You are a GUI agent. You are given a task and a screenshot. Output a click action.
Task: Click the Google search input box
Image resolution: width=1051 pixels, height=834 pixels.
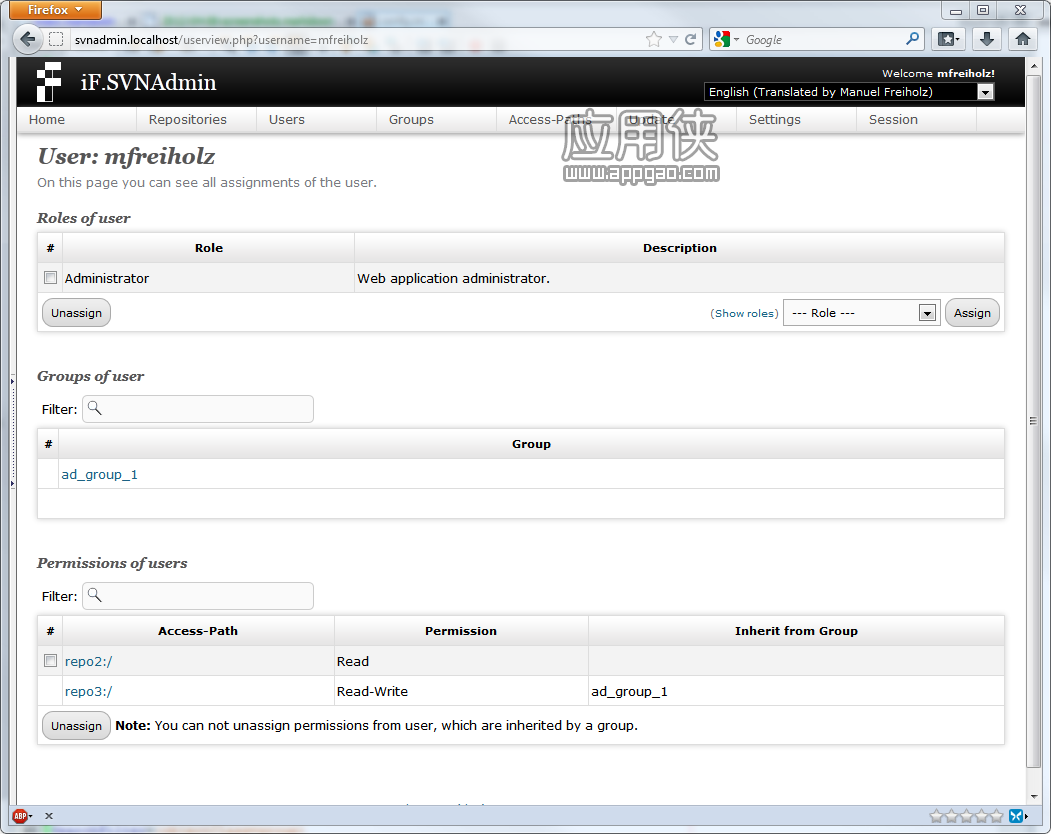pyautogui.click(x=823, y=40)
